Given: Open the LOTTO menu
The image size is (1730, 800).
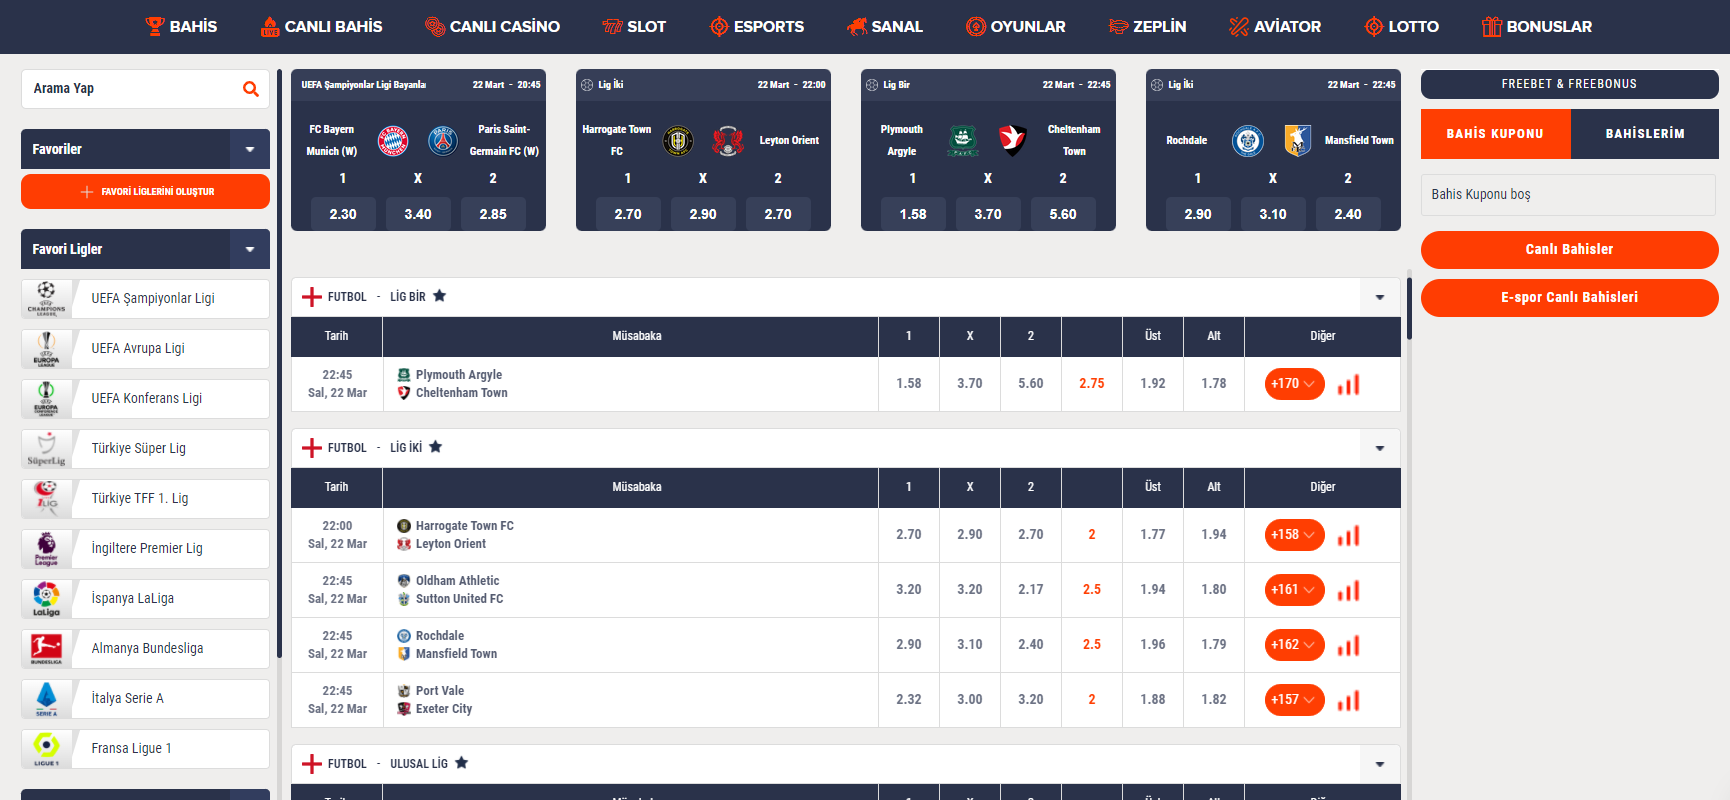Looking at the screenshot, I should [x=1402, y=27].
